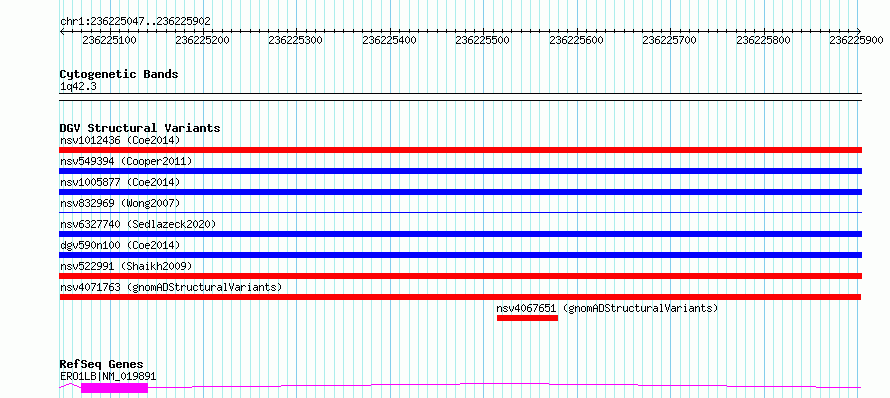890x398 pixels.
Task: Click ruler position 236225800
Action: 763,40
